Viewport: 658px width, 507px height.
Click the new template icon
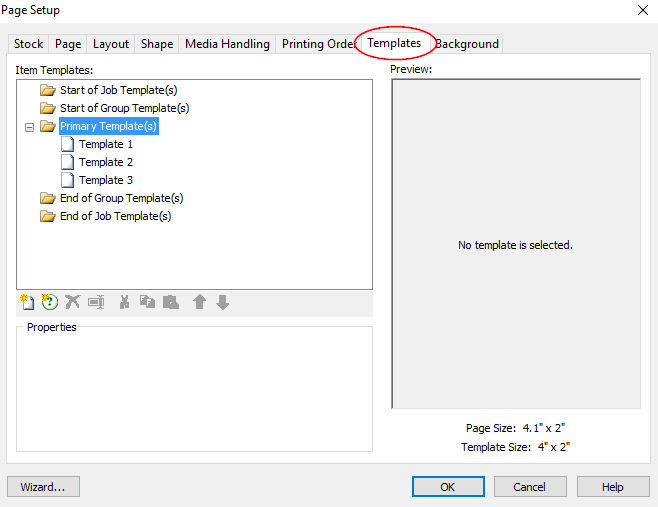[x=27, y=302]
